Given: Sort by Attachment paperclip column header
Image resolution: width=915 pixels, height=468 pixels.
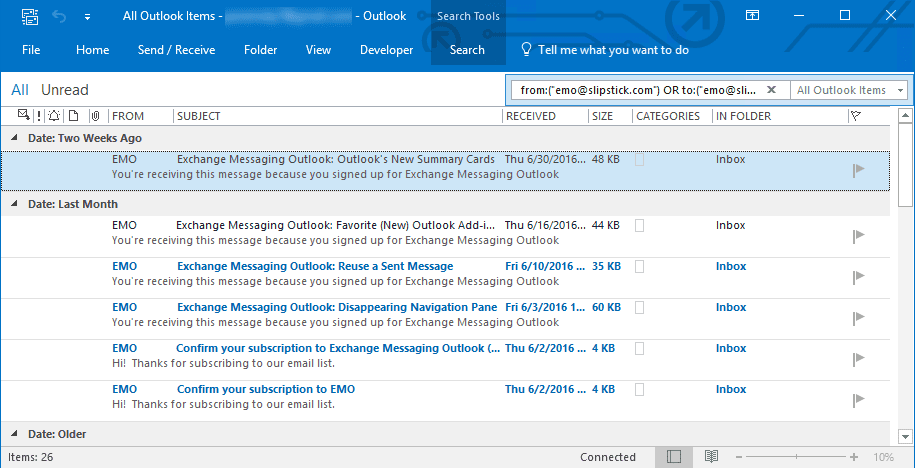Looking at the screenshot, I should [x=95, y=116].
